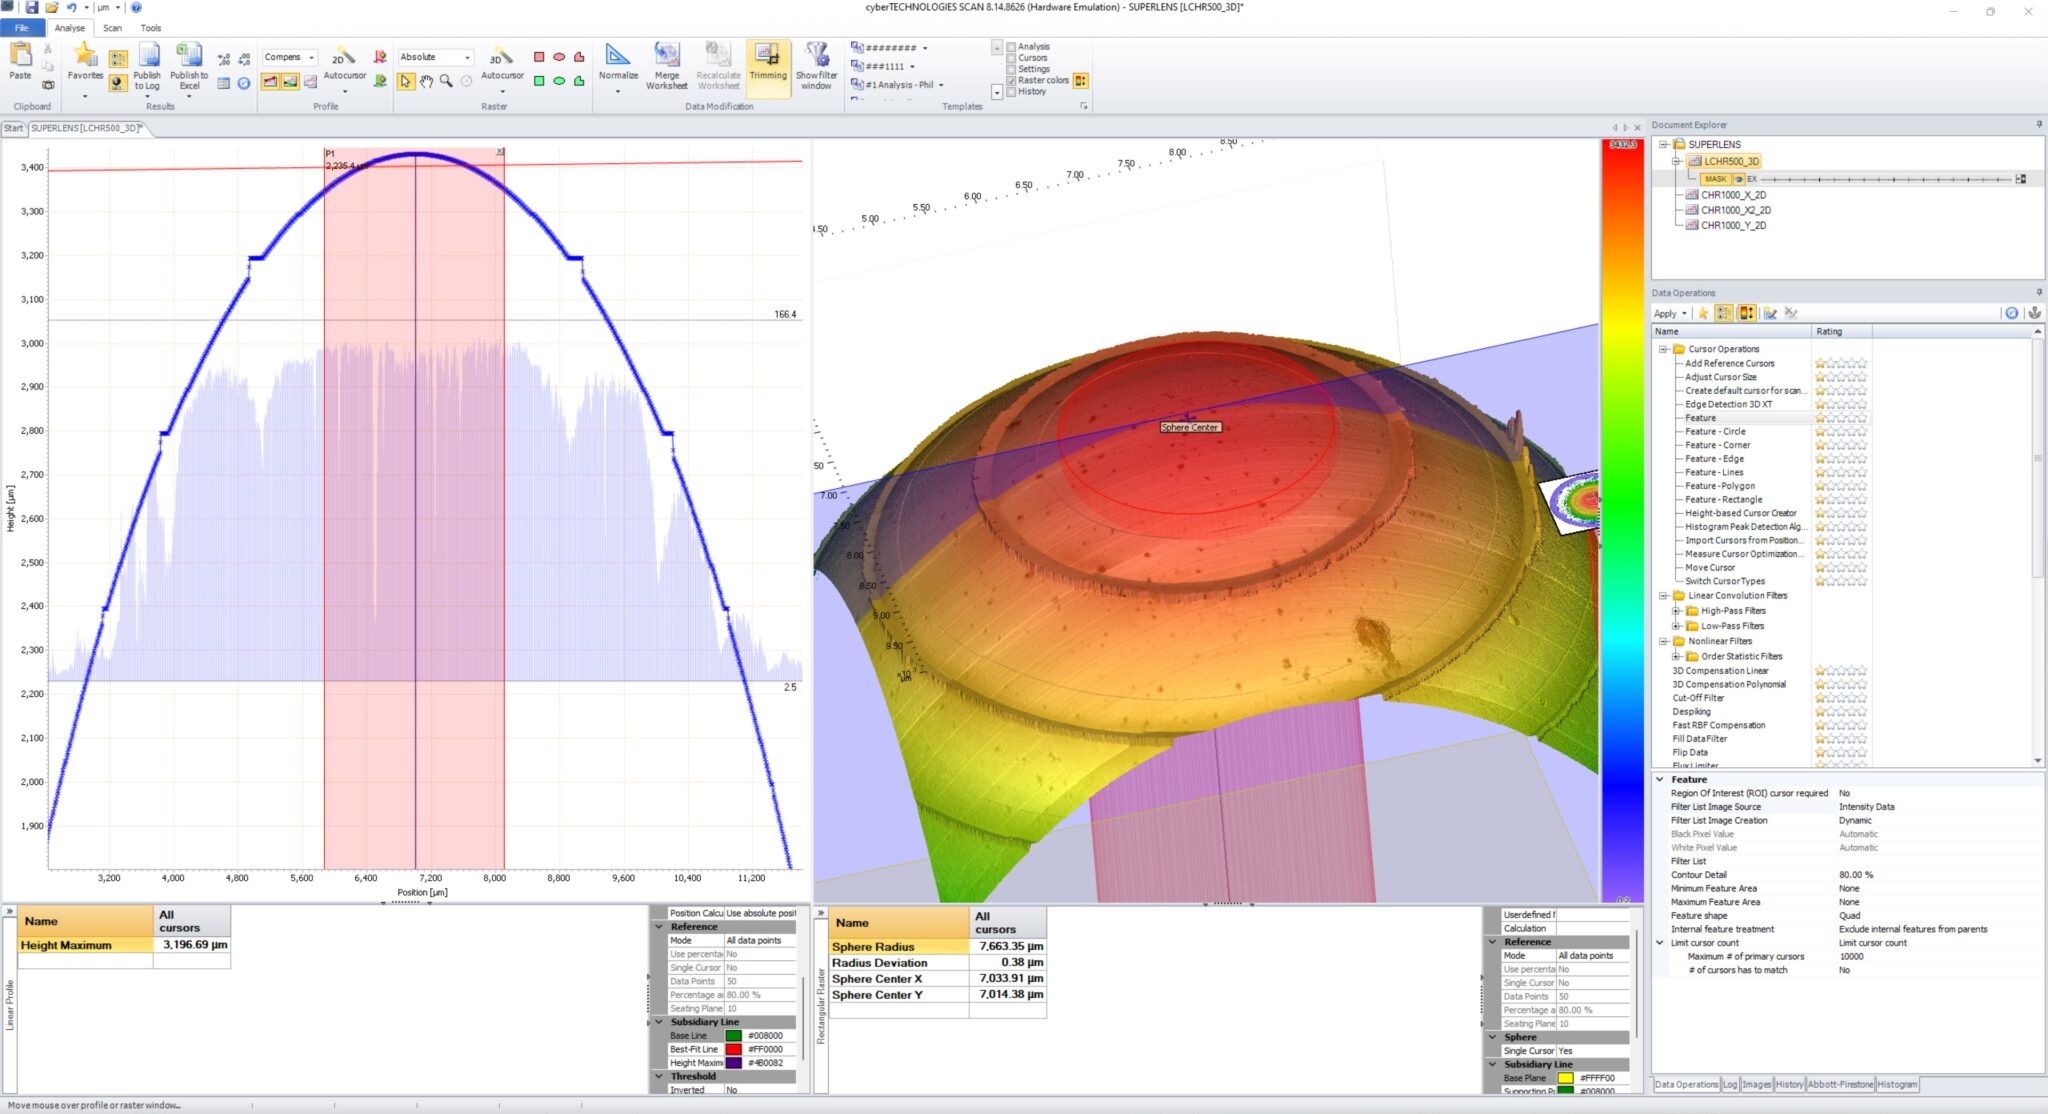This screenshot has height=1114, width=2048.
Task: Collapse the Cursor Operations tree folder
Action: (1664, 349)
